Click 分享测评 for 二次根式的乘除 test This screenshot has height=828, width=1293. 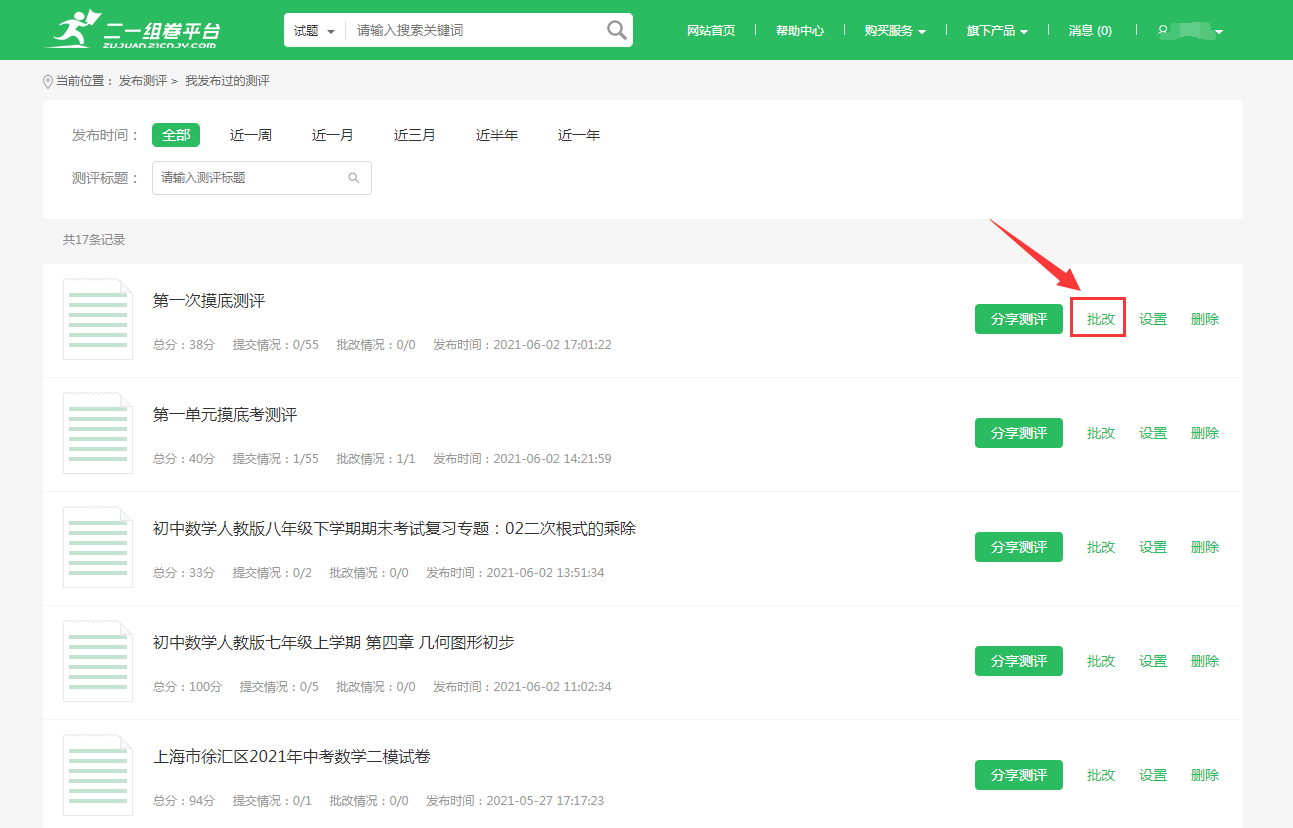point(1019,547)
